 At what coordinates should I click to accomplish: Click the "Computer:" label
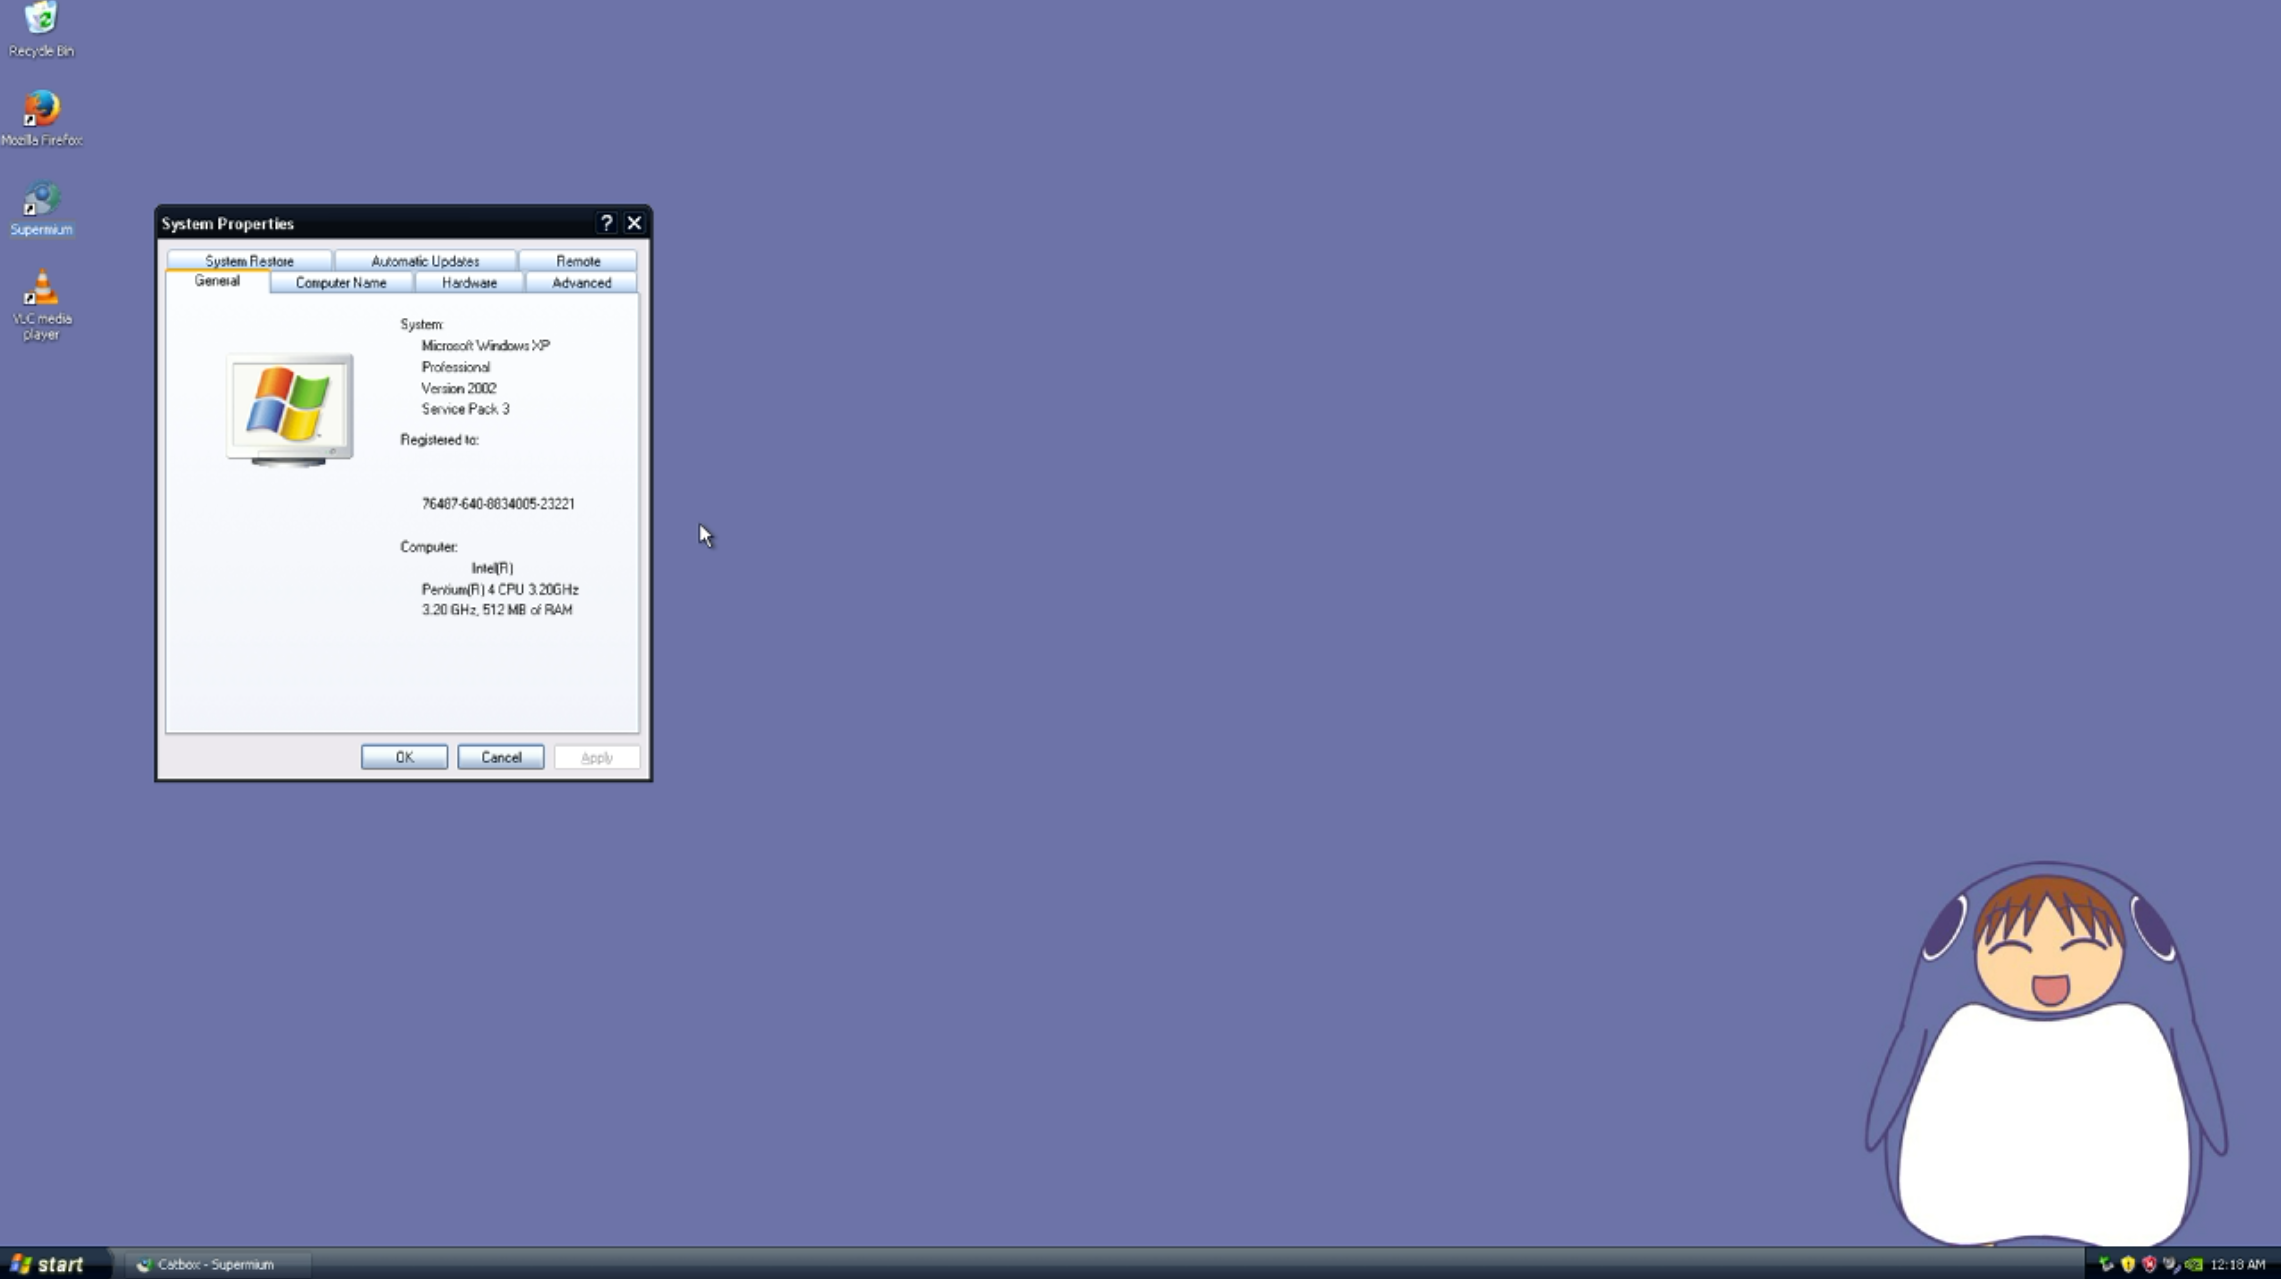click(x=429, y=546)
